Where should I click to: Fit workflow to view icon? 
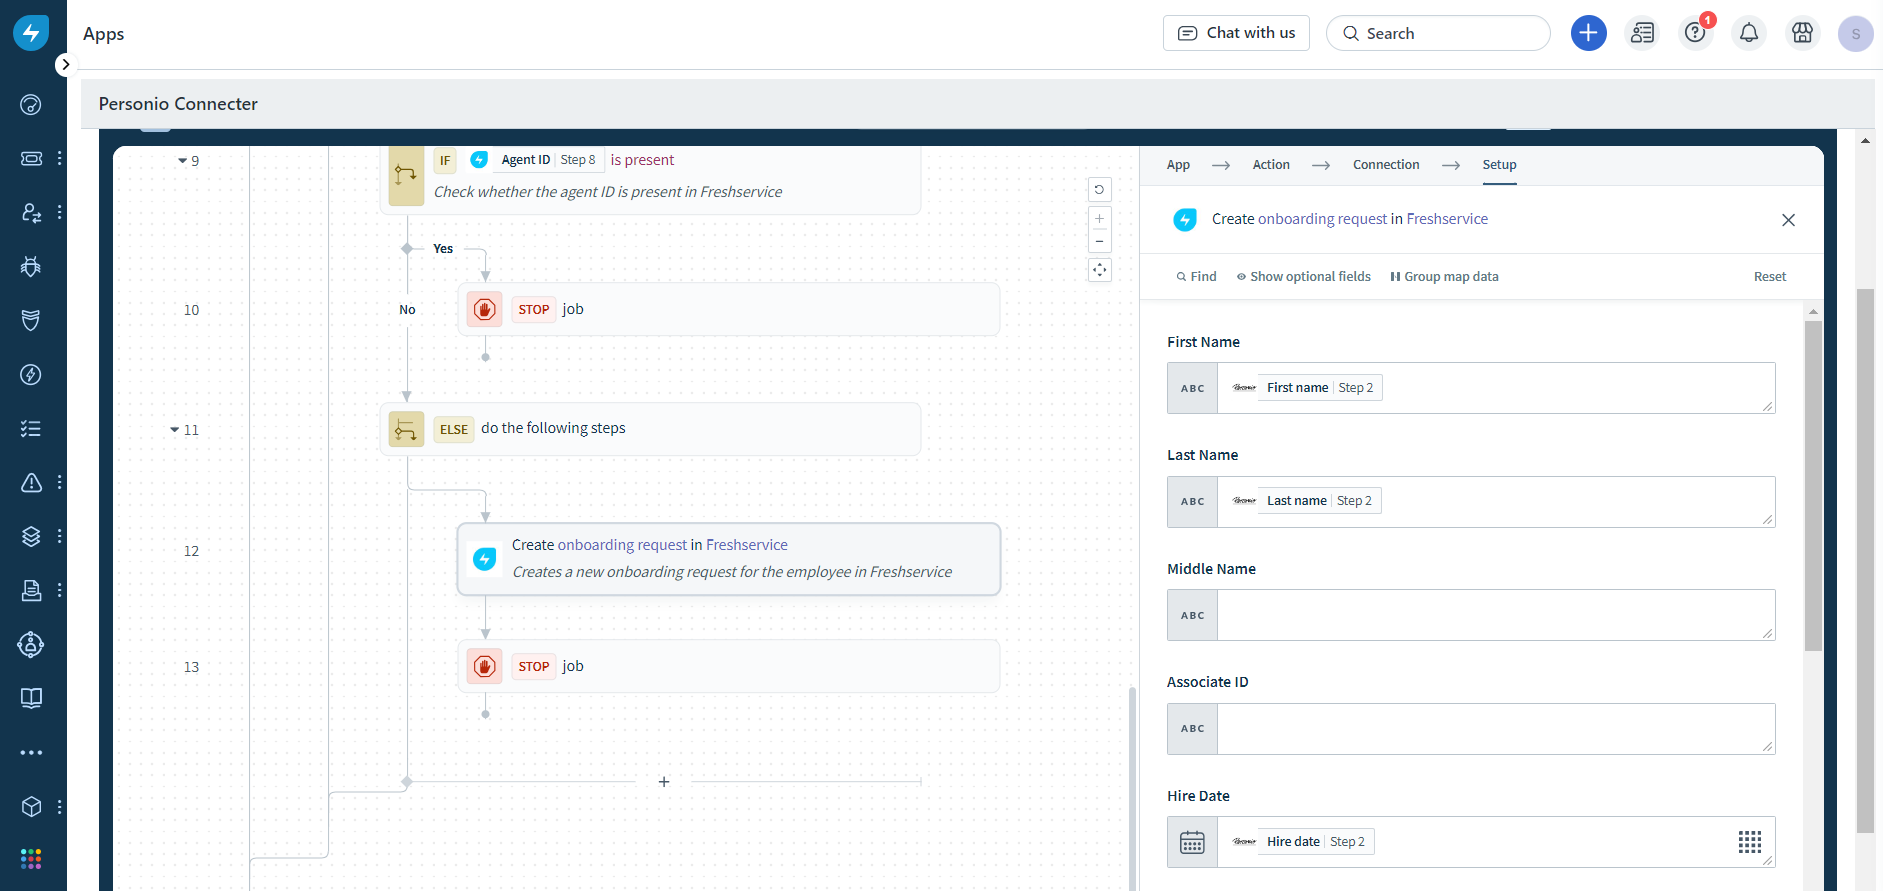1099,270
